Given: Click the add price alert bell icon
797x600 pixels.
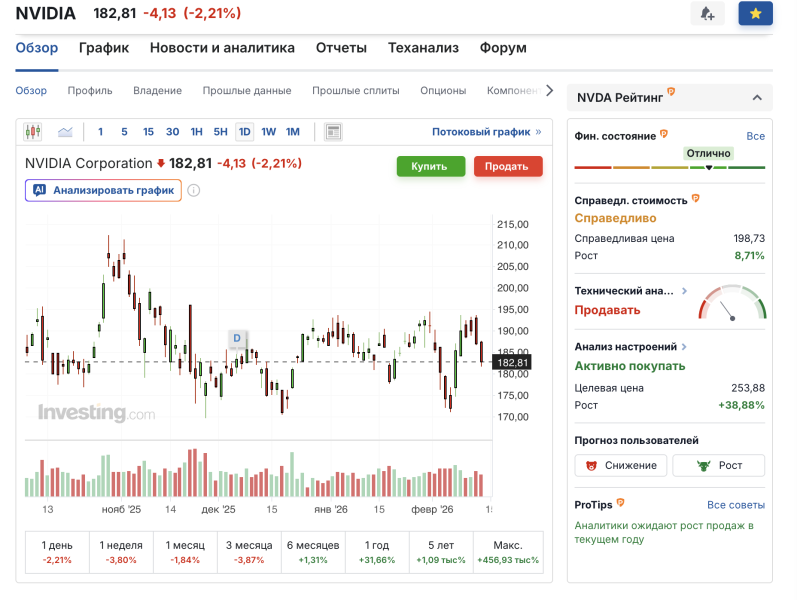Looking at the screenshot, I should (707, 13).
